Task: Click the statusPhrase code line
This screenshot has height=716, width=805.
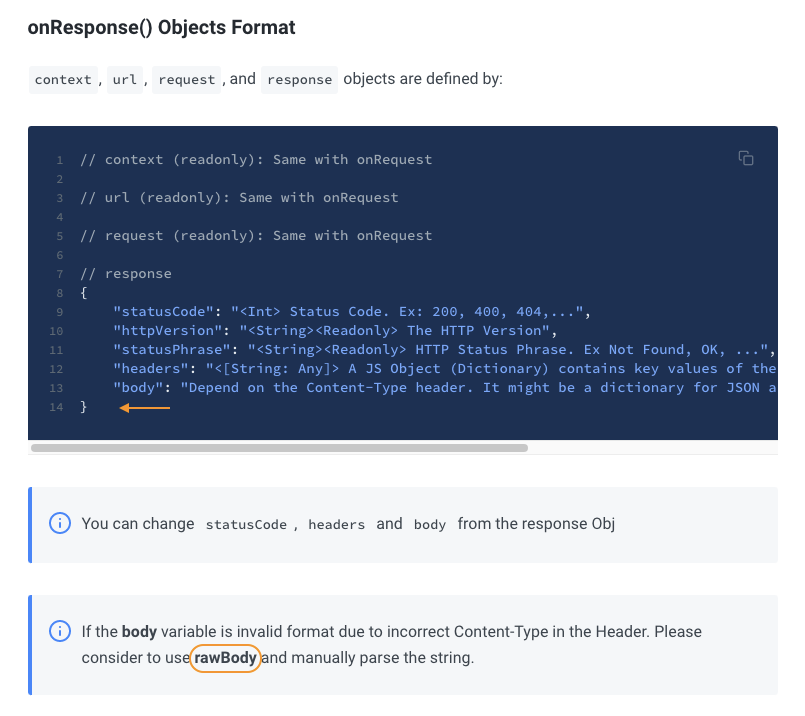Action: 300,349
